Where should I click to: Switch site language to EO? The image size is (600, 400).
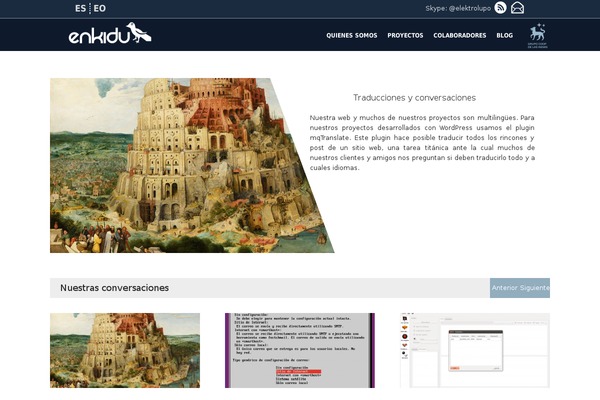pos(99,8)
